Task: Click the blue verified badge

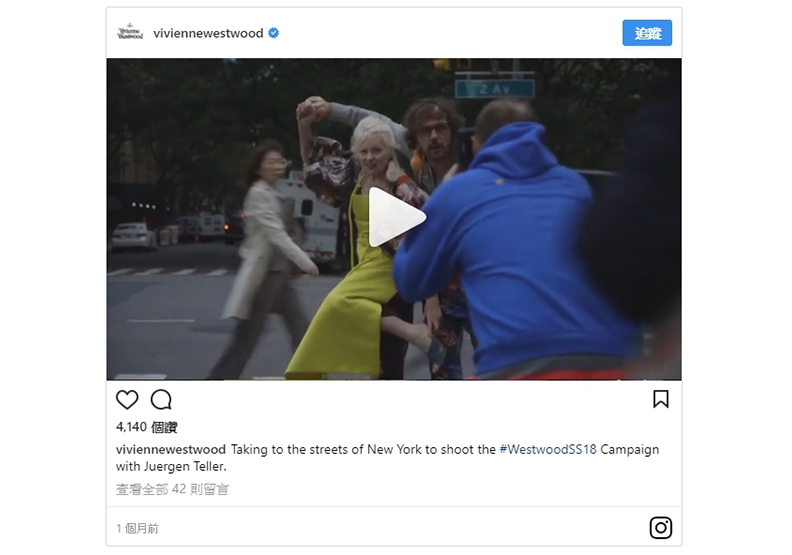Action: pyautogui.click(x=274, y=33)
